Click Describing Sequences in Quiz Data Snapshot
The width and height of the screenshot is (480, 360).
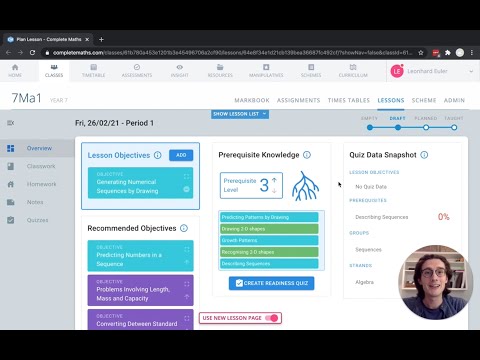click(x=382, y=217)
